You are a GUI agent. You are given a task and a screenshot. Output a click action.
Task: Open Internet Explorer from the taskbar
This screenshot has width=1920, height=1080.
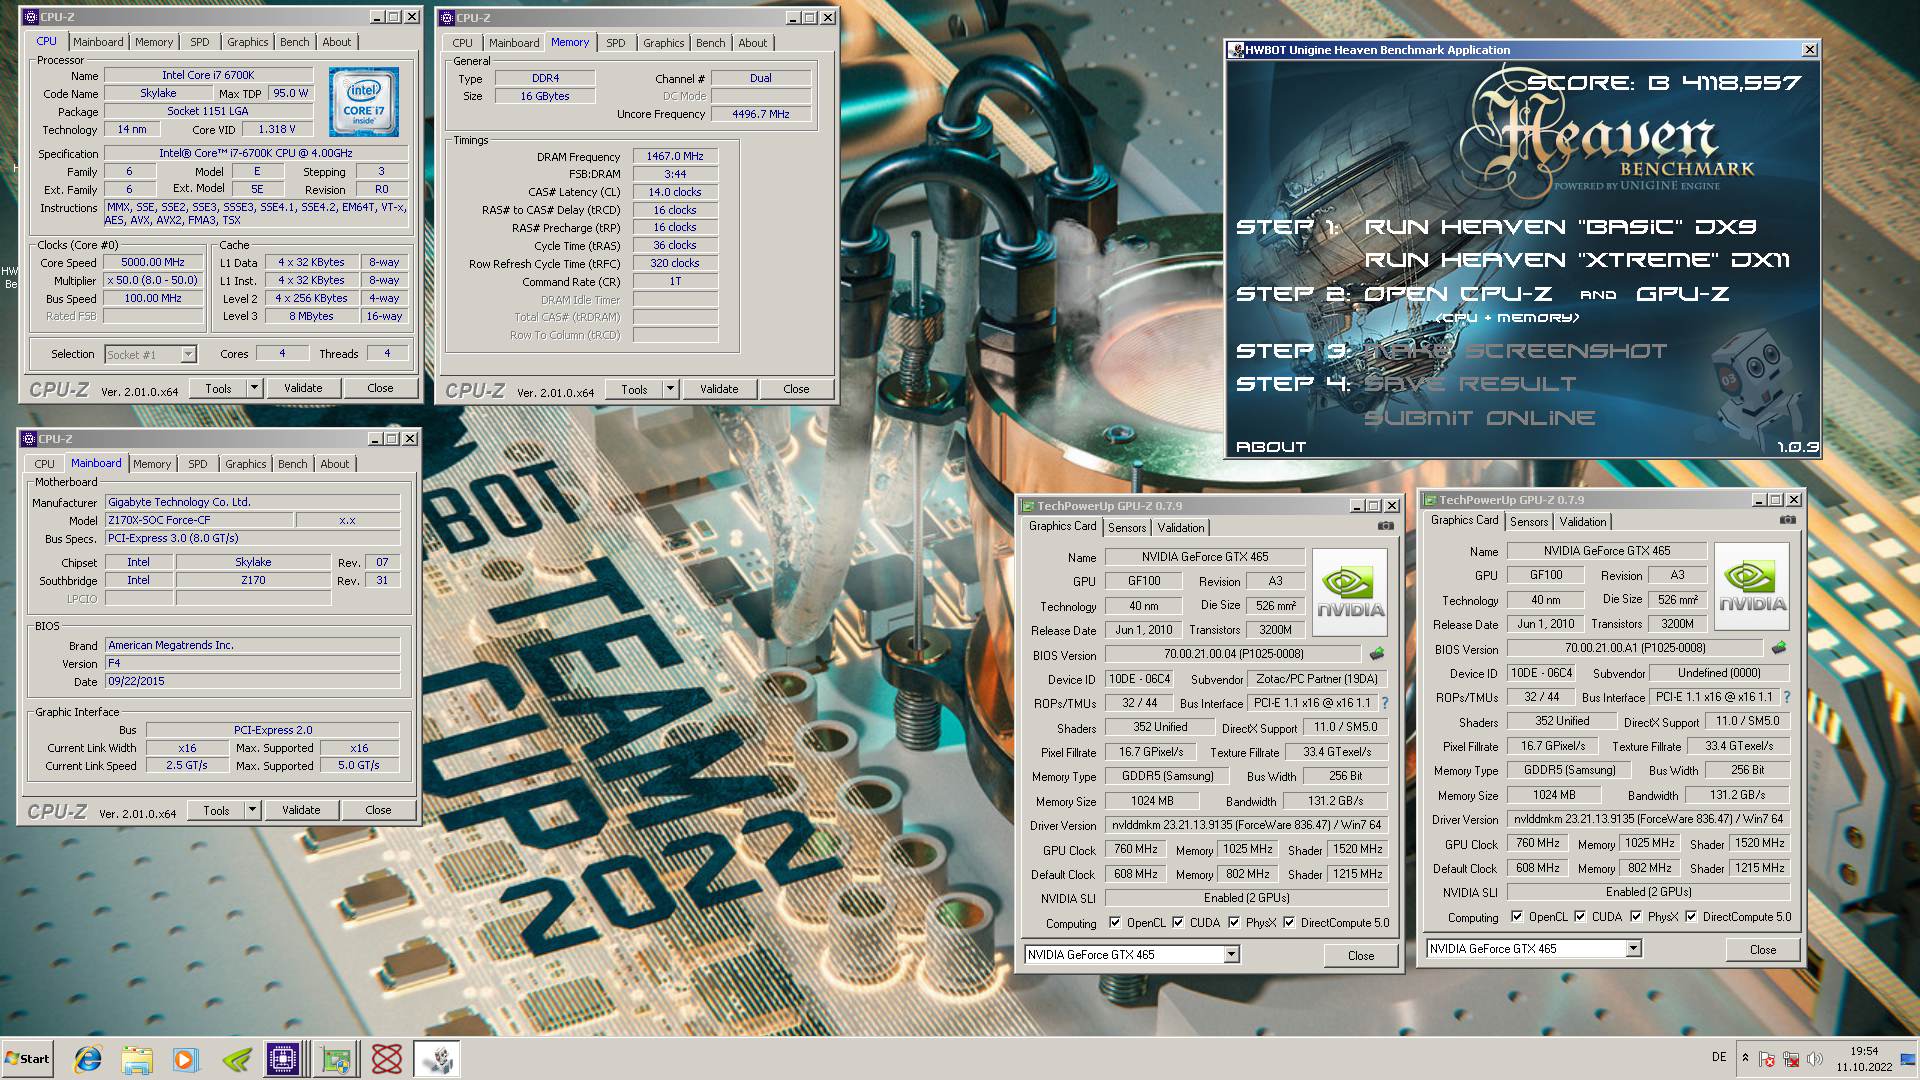(88, 1059)
